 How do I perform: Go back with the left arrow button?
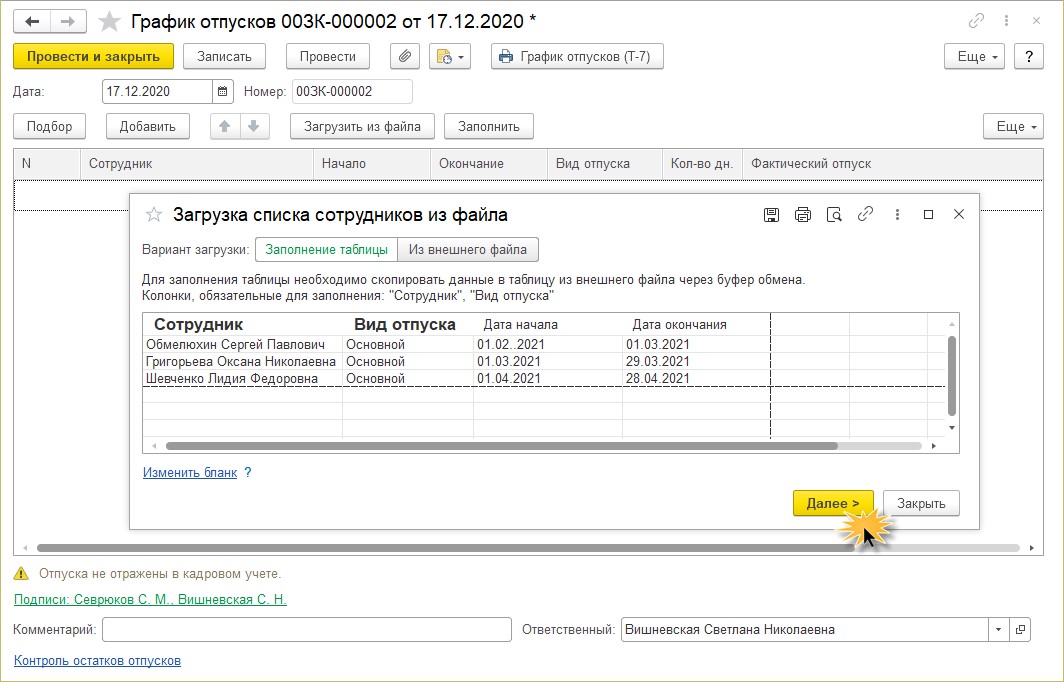point(32,22)
